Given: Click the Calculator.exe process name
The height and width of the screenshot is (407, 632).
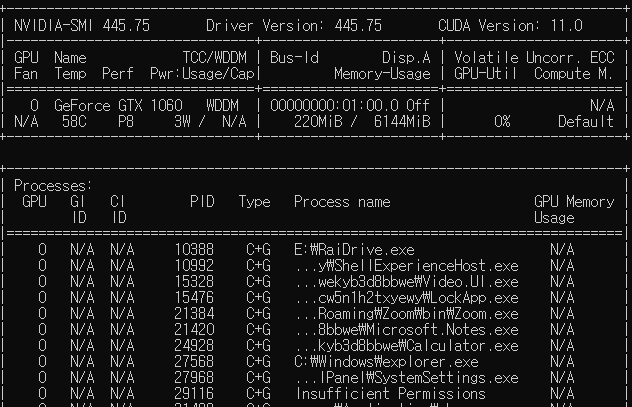Looking at the screenshot, I should pyautogui.click(x=407, y=346).
